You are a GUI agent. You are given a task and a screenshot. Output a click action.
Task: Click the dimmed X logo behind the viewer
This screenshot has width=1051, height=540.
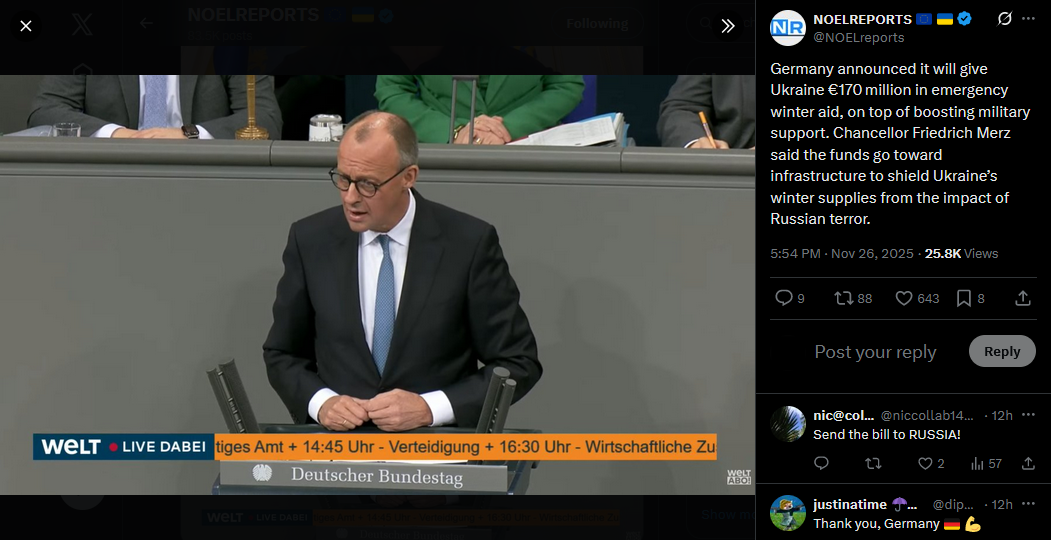(x=82, y=25)
